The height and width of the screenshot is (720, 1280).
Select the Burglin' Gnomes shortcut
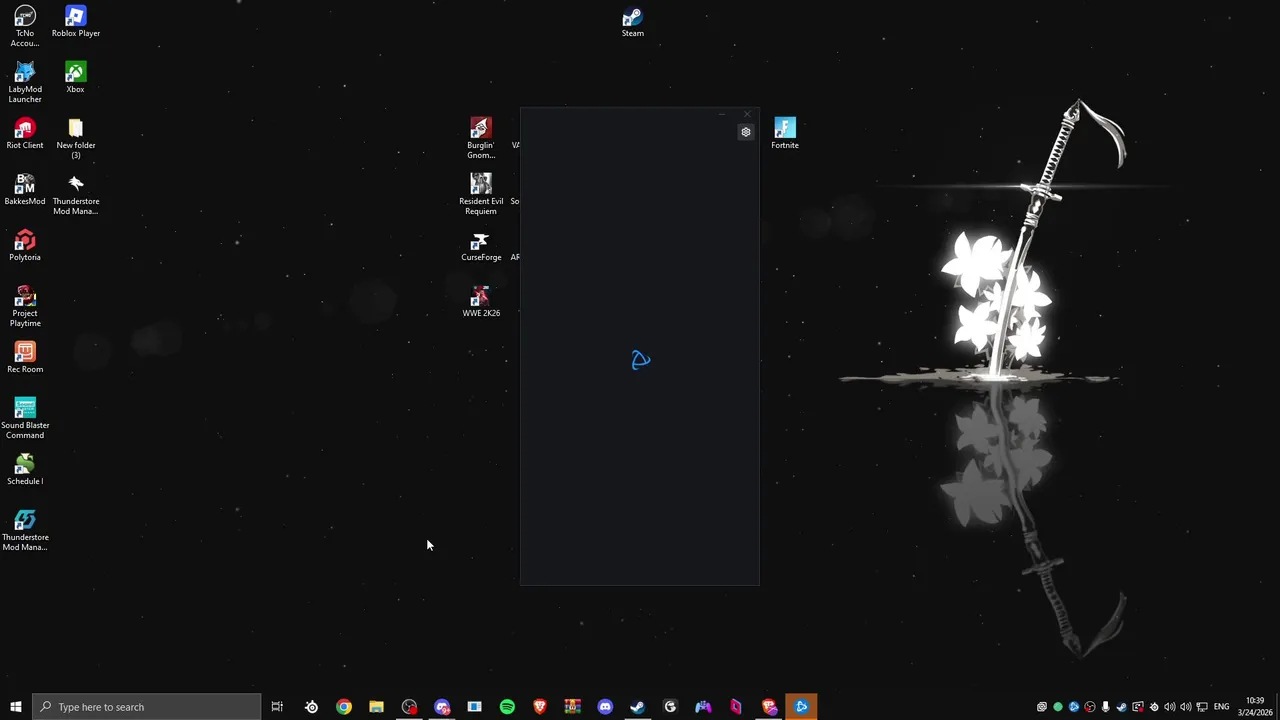coord(481,139)
